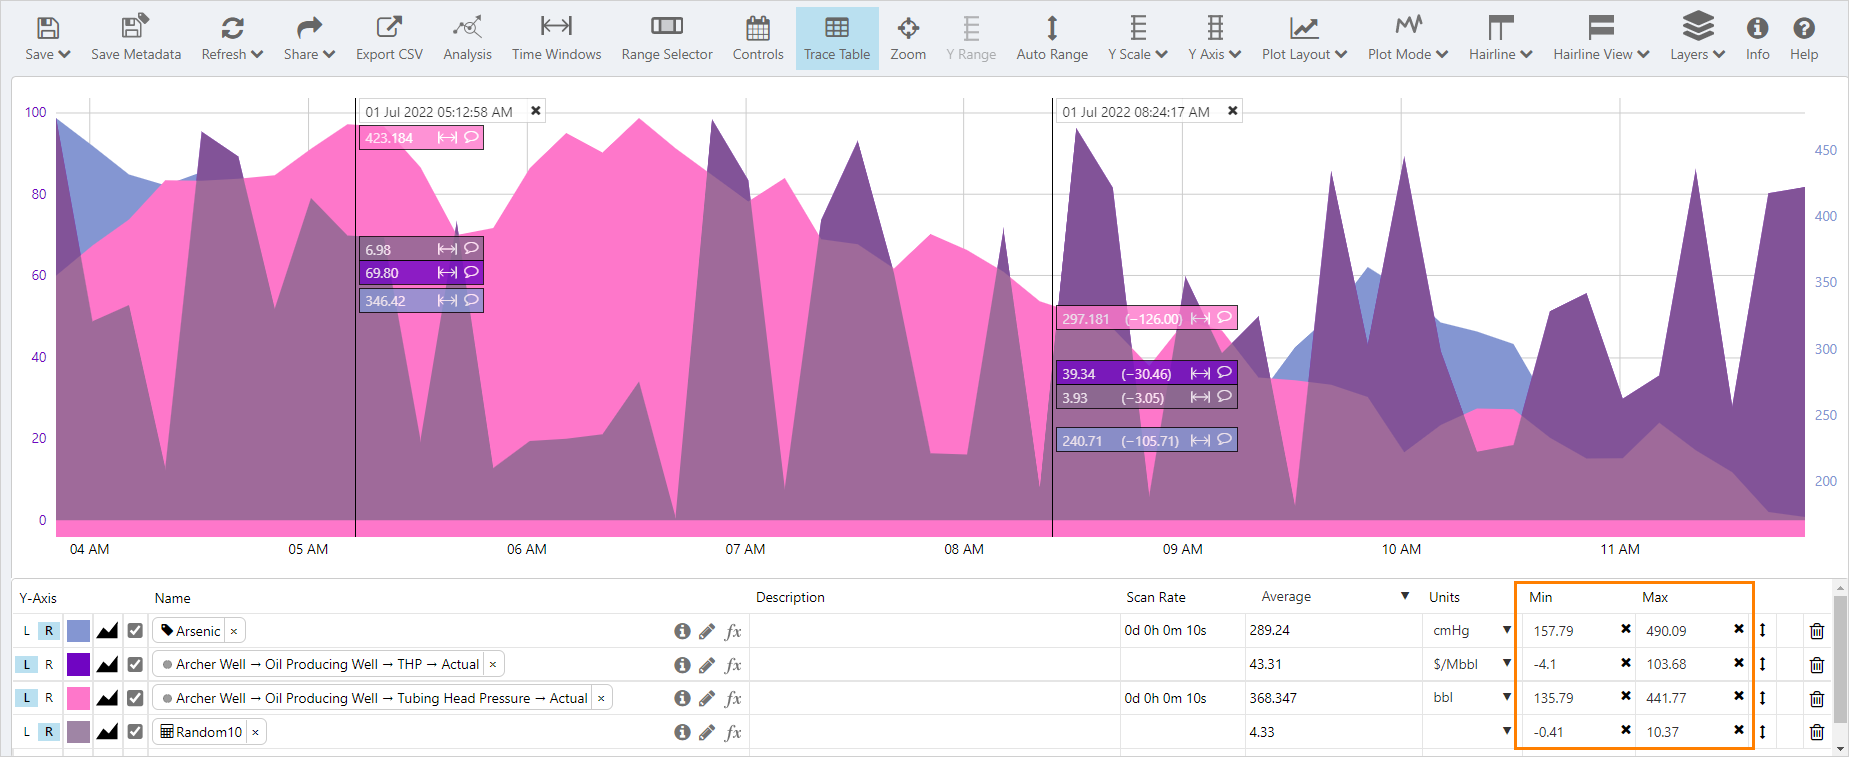Click the Save Metadata button
1849x757 pixels.
pos(136,38)
